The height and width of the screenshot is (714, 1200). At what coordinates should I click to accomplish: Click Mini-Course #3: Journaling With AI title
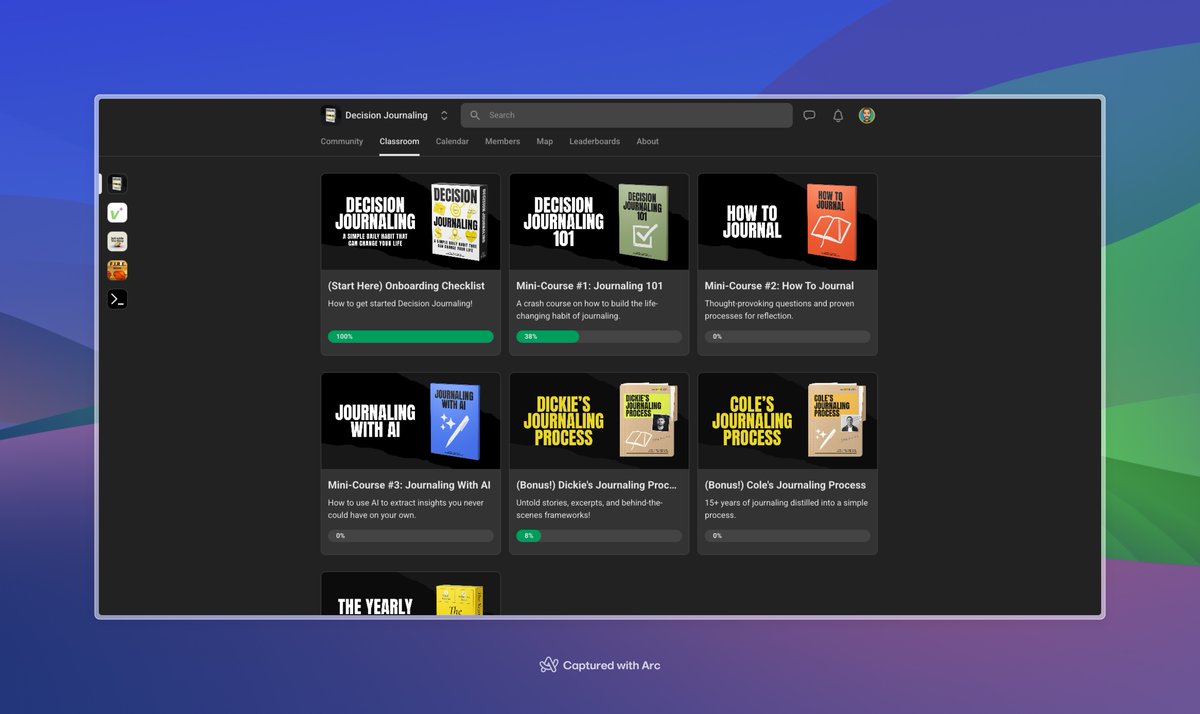[409, 485]
